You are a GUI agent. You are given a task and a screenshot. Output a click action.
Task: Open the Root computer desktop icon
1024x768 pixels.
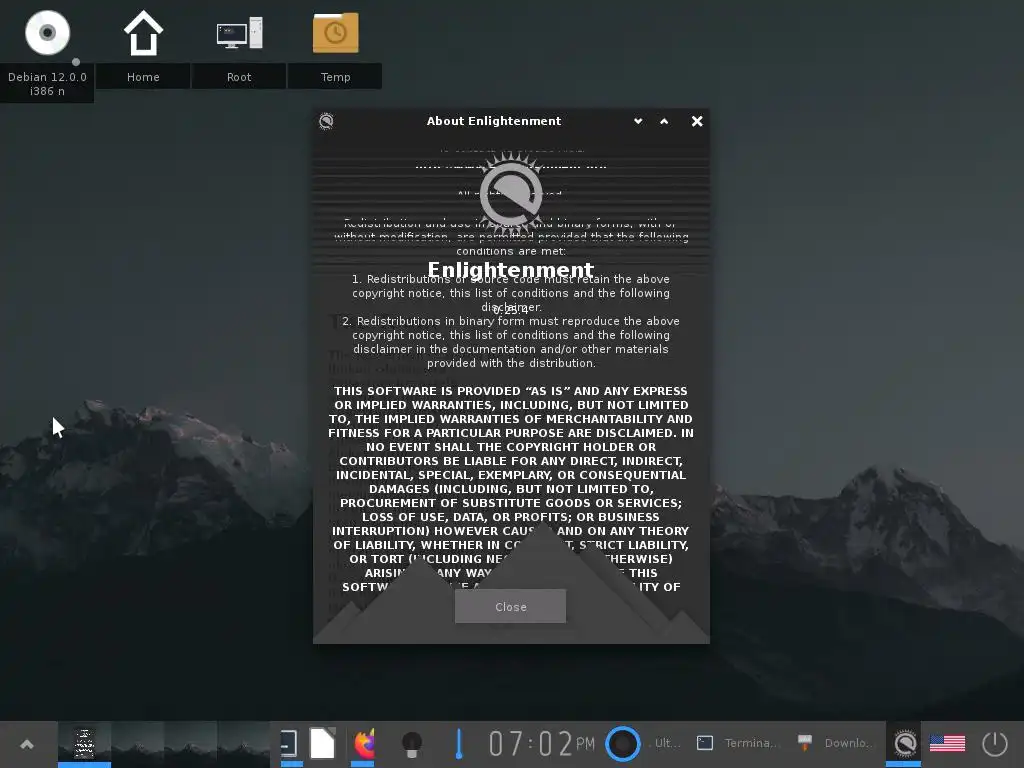click(x=239, y=33)
